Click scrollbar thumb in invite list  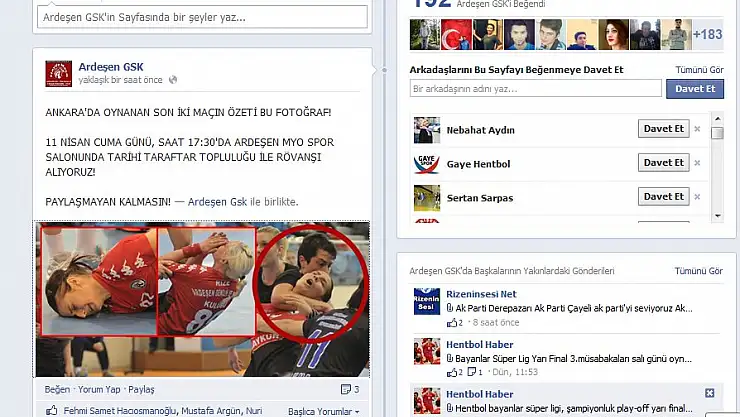pos(717,133)
